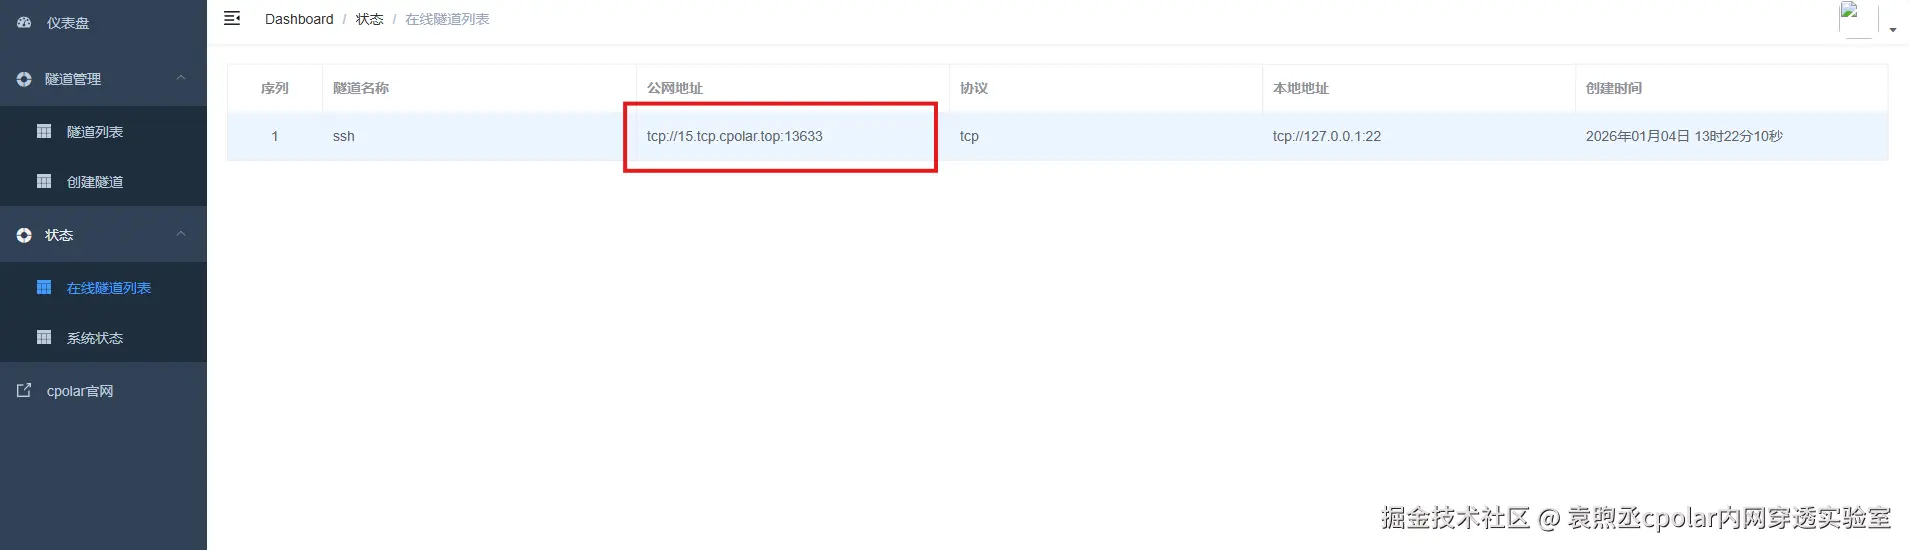The width and height of the screenshot is (1909, 550).
Task: Click the 序列 column header
Action: tap(275, 88)
